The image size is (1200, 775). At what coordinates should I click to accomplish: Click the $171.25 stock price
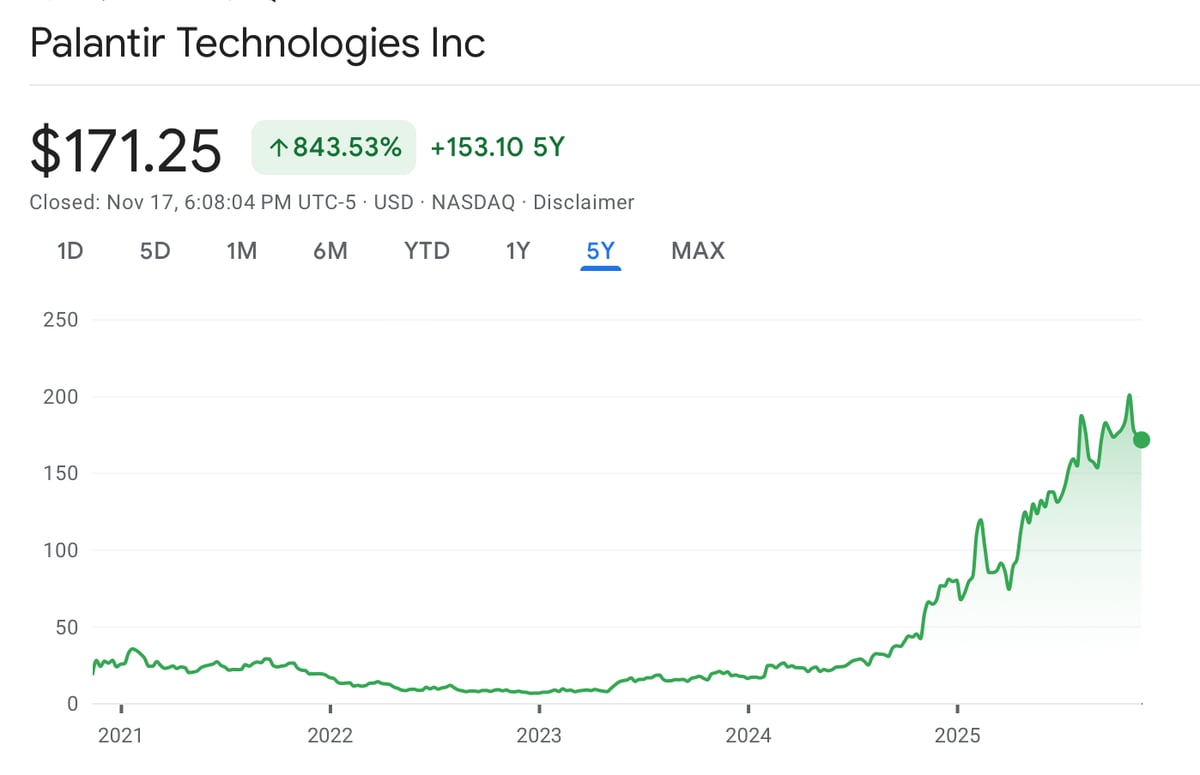(x=126, y=150)
